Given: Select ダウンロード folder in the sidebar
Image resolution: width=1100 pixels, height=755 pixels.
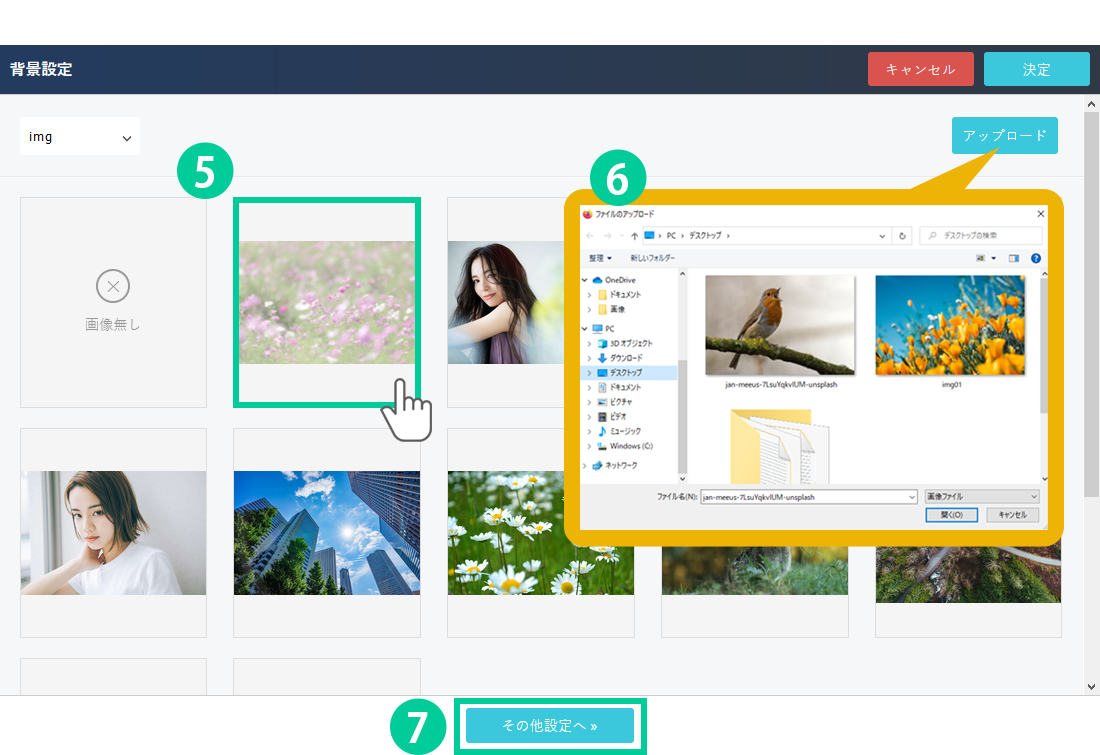Looking at the screenshot, I should click(x=626, y=358).
